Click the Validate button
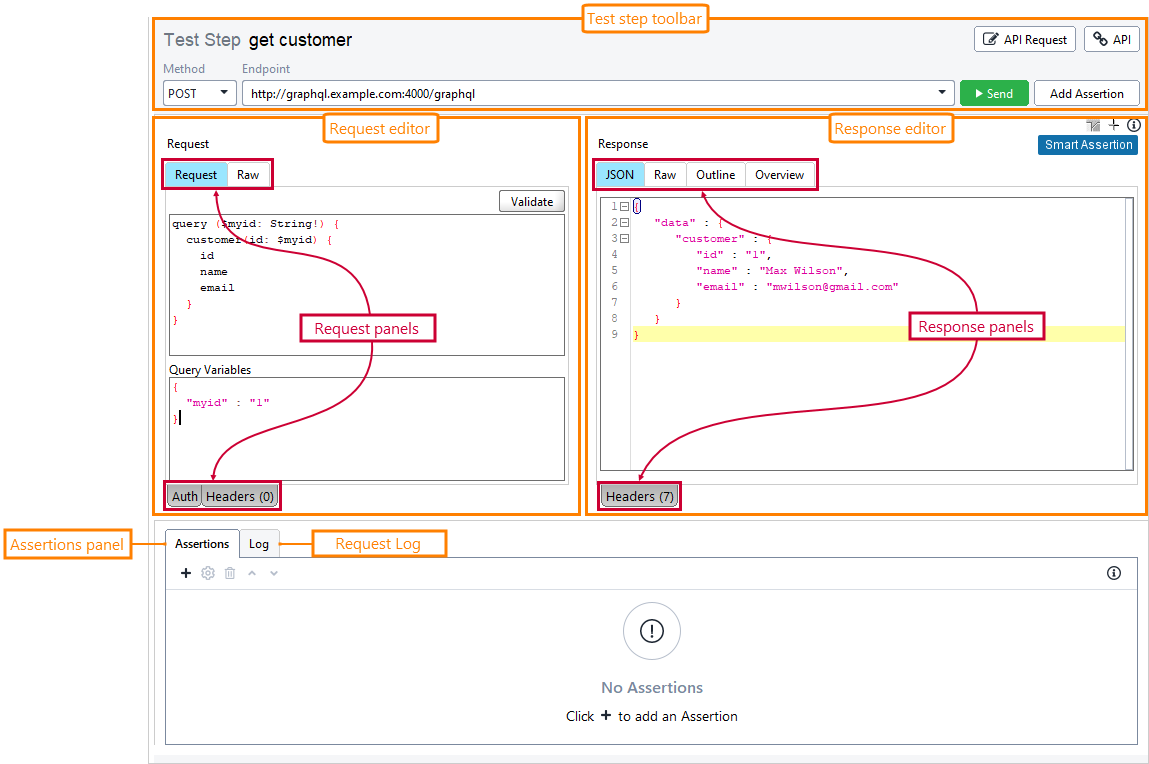1149x764 pixels. [x=532, y=201]
